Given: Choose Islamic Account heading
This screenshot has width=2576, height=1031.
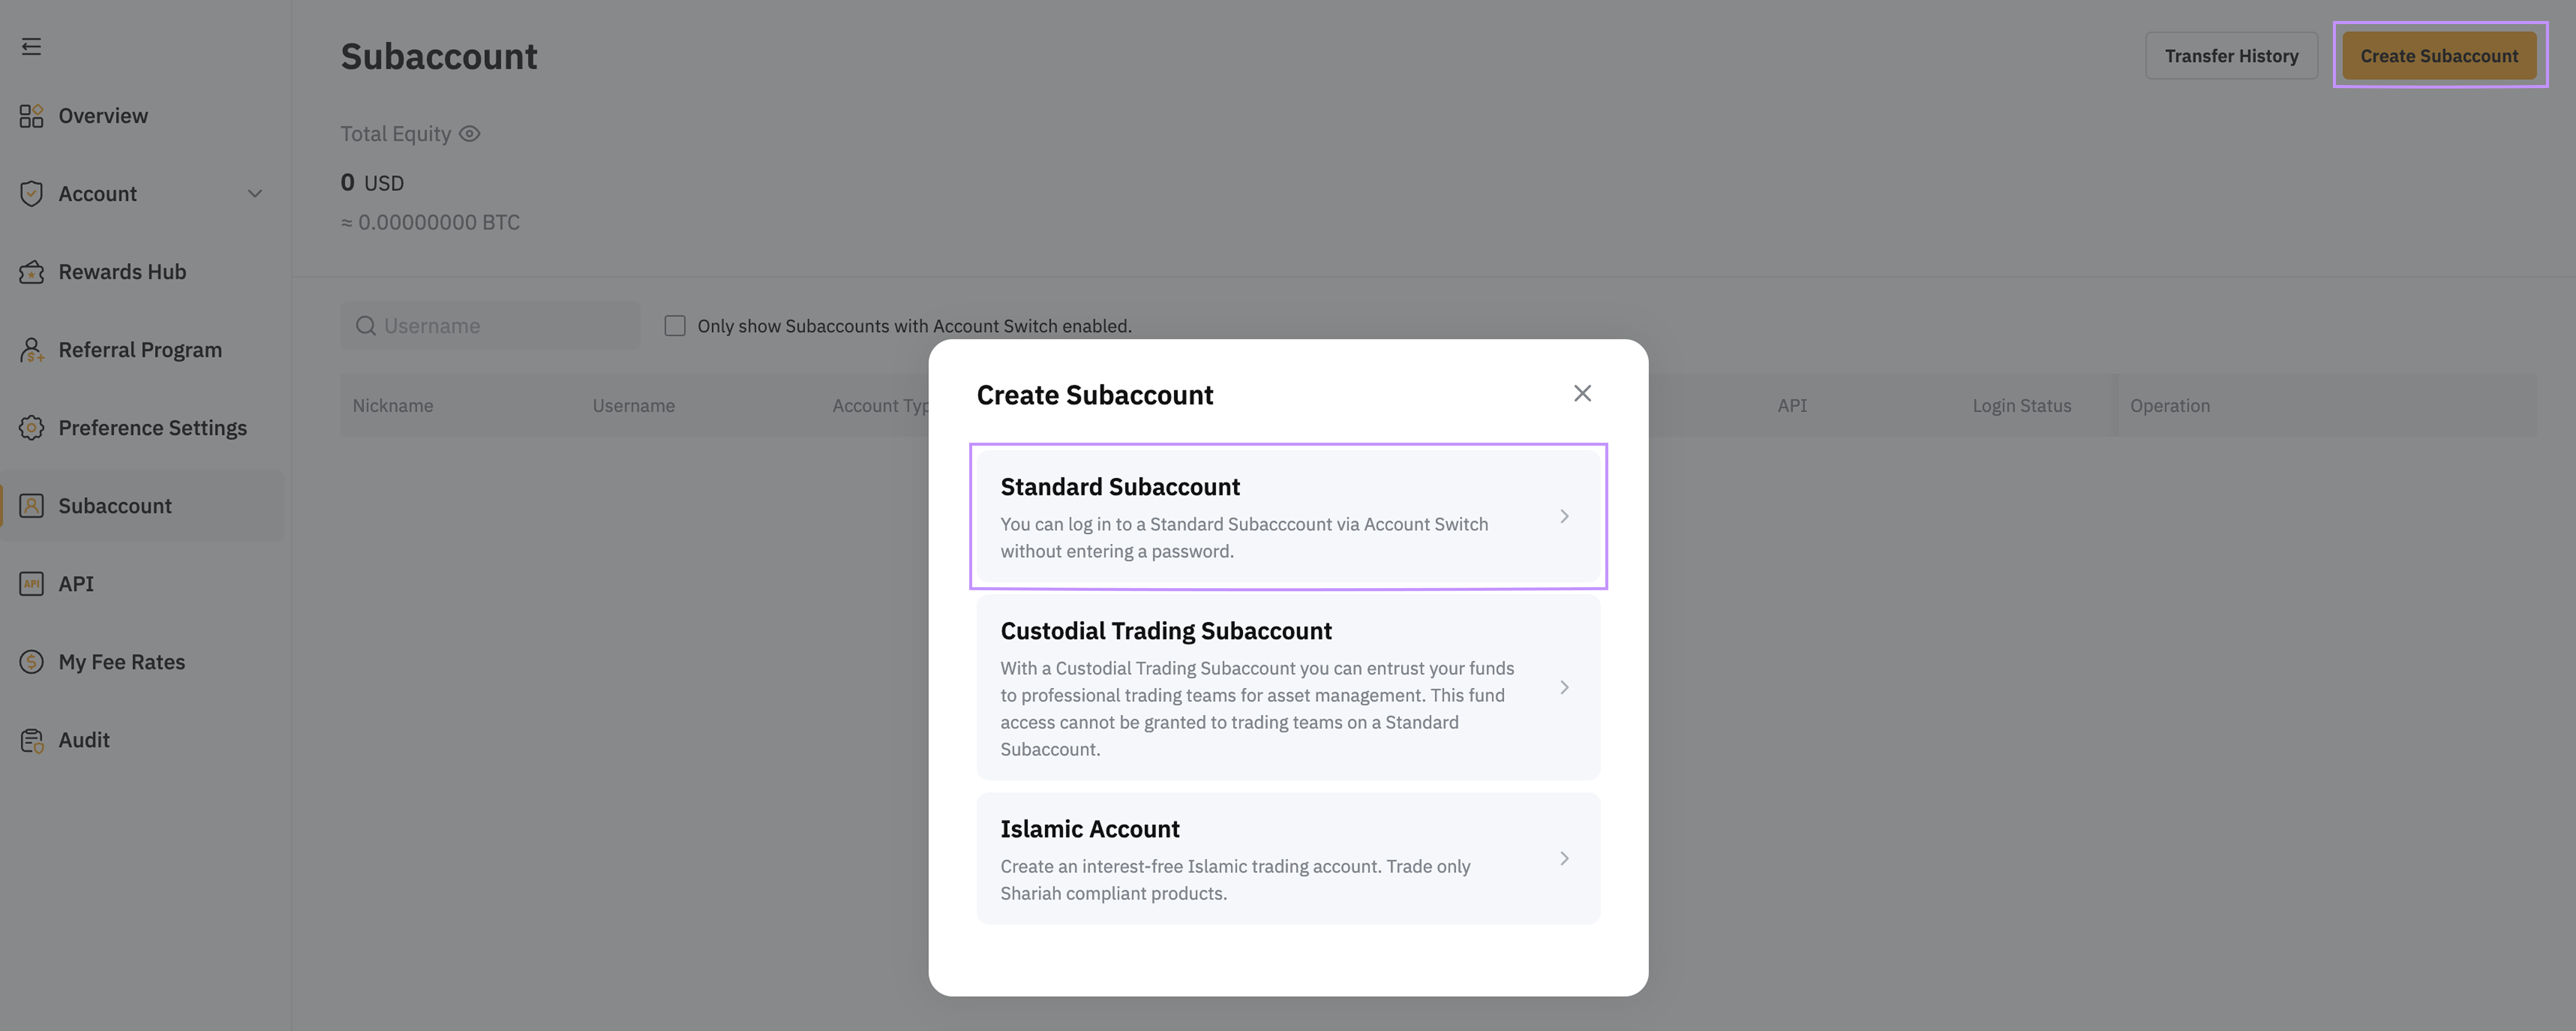Looking at the screenshot, I should coord(1090,829).
